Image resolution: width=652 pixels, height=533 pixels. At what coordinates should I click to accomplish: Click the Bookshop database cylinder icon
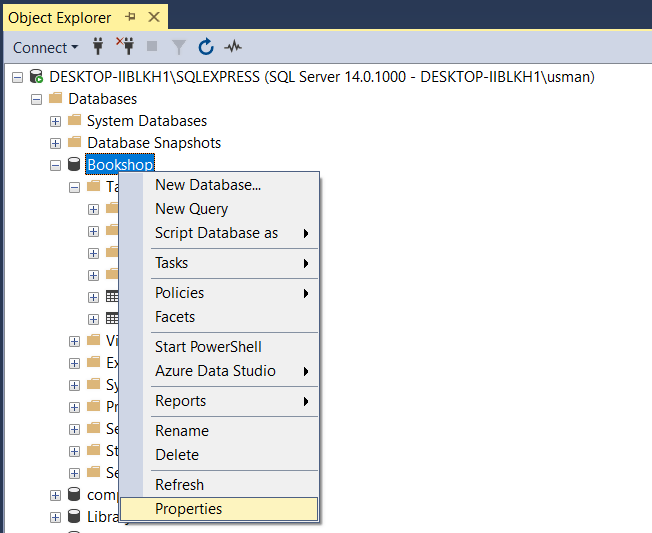click(x=74, y=165)
